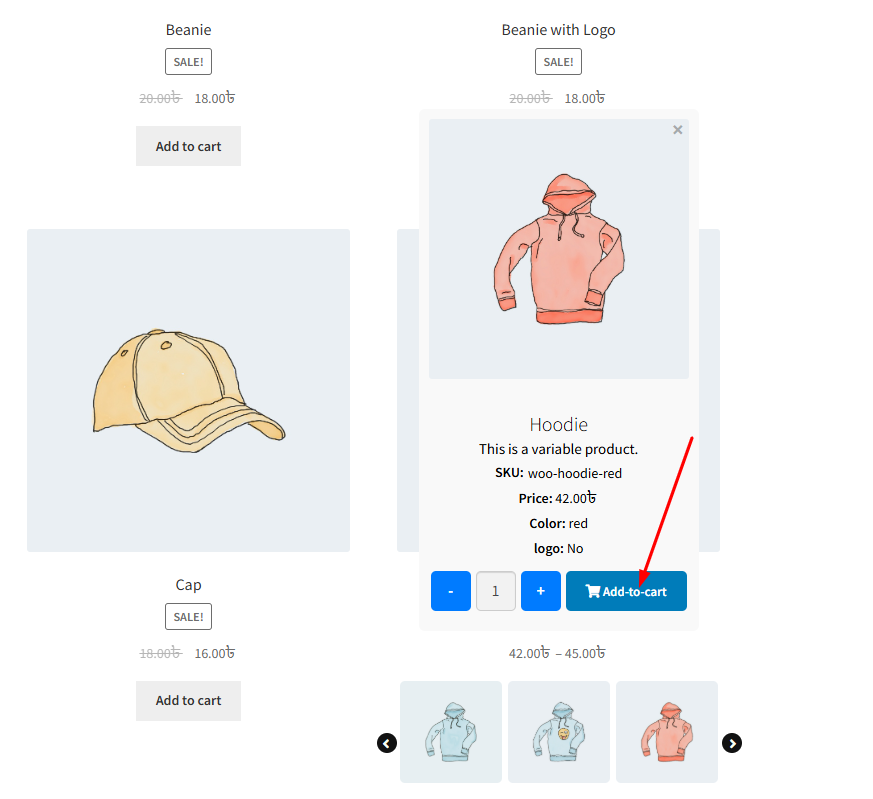
Task: Click the blue Add-to-cart button
Action: (x=626, y=591)
